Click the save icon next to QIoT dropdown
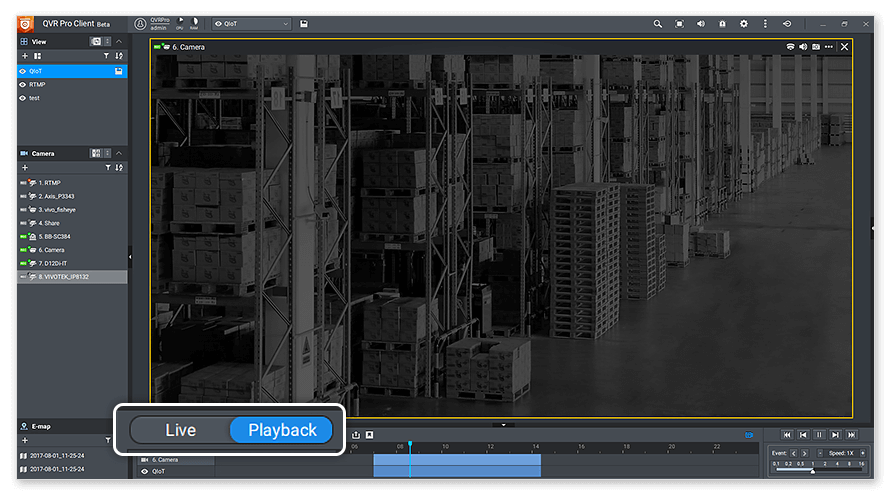Viewport: 890px width, 495px height. click(x=304, y=23)
